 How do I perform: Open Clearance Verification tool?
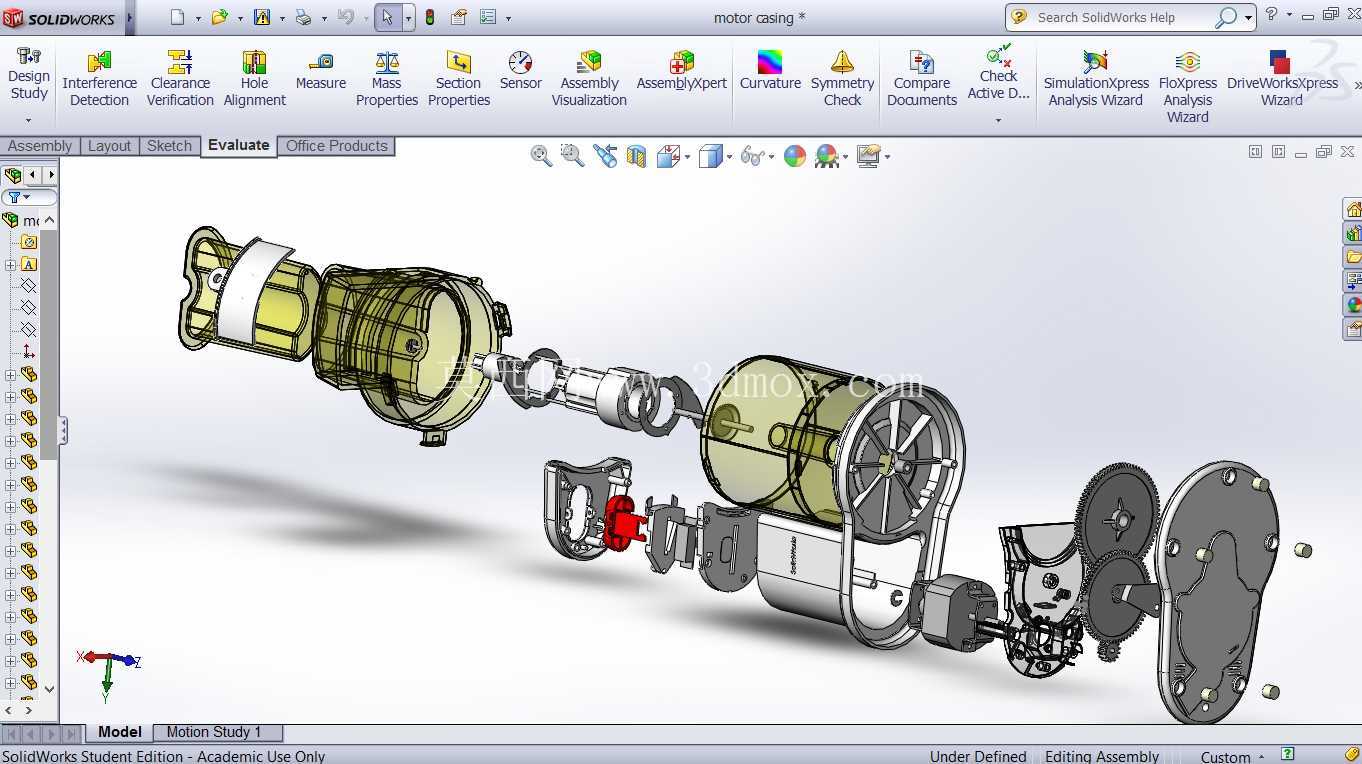180,78
